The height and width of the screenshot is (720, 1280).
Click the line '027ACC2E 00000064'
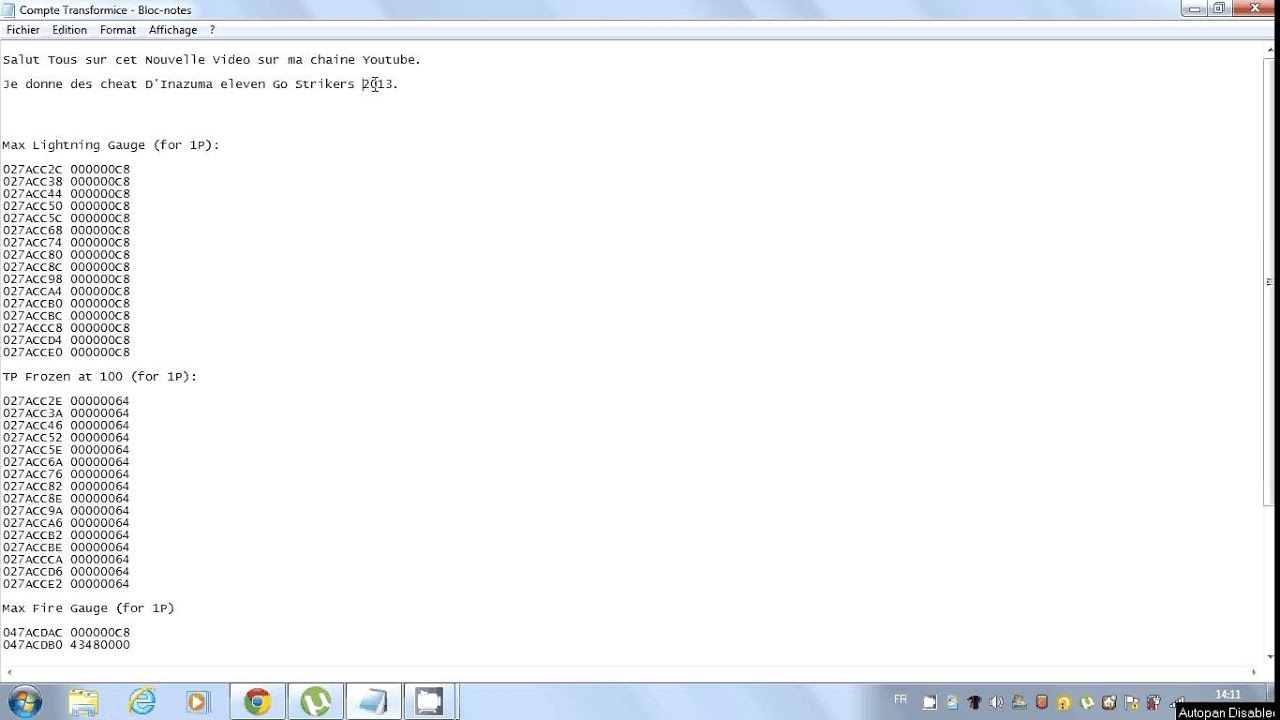[66, 401]
